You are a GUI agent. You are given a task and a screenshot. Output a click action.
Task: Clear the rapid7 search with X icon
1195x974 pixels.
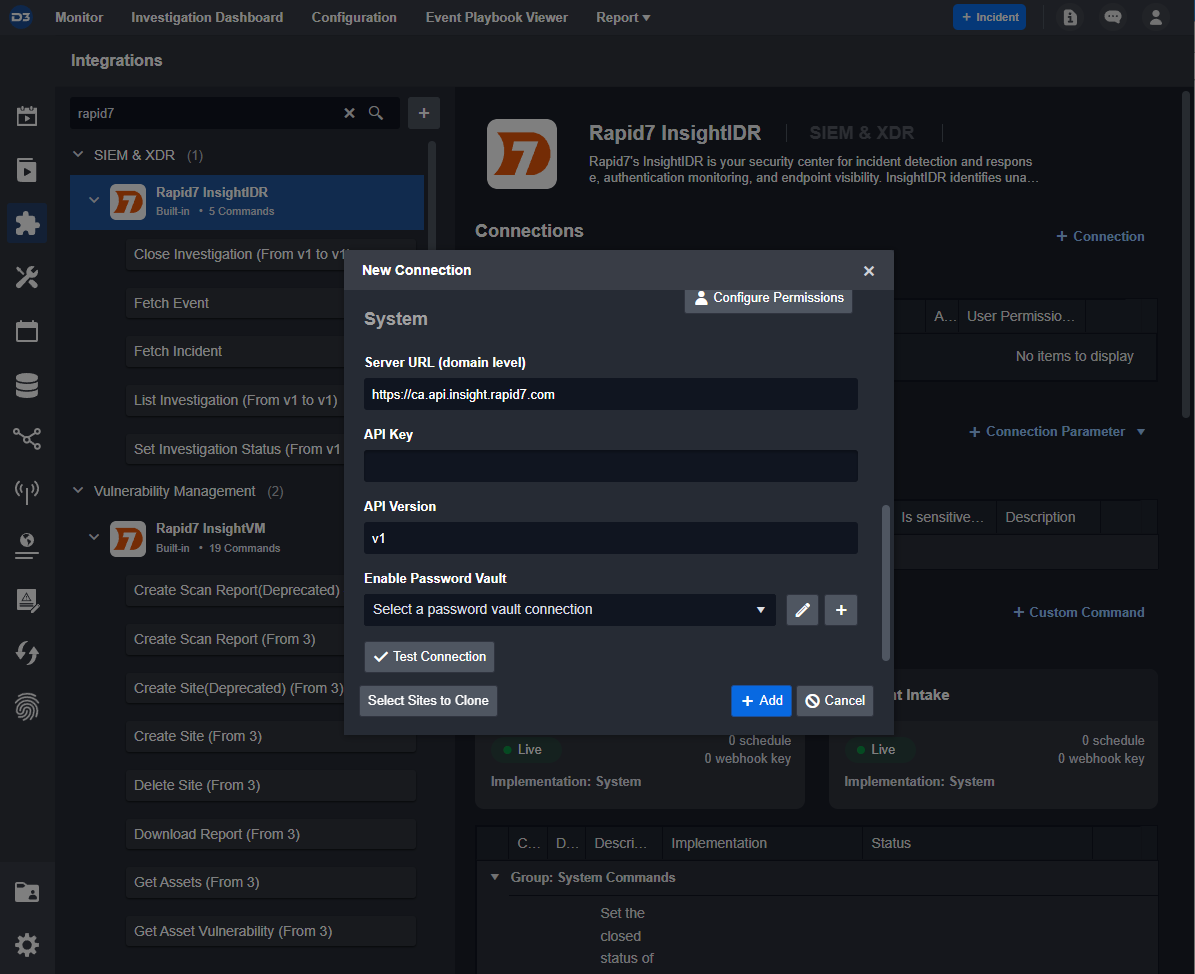(x=349, y=113)
